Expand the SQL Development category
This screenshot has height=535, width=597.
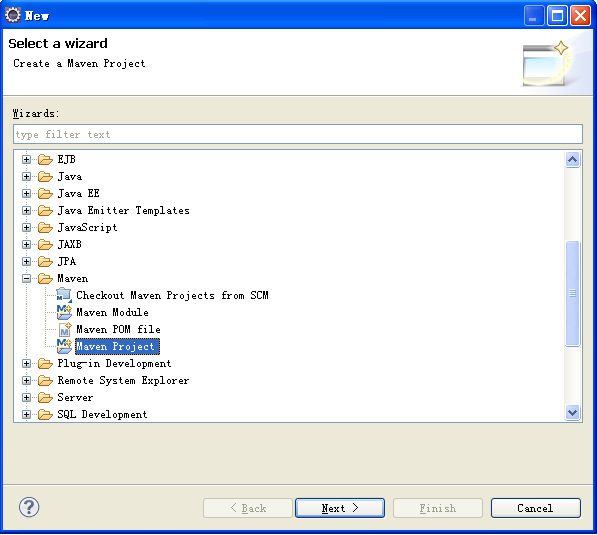[26, 414]
